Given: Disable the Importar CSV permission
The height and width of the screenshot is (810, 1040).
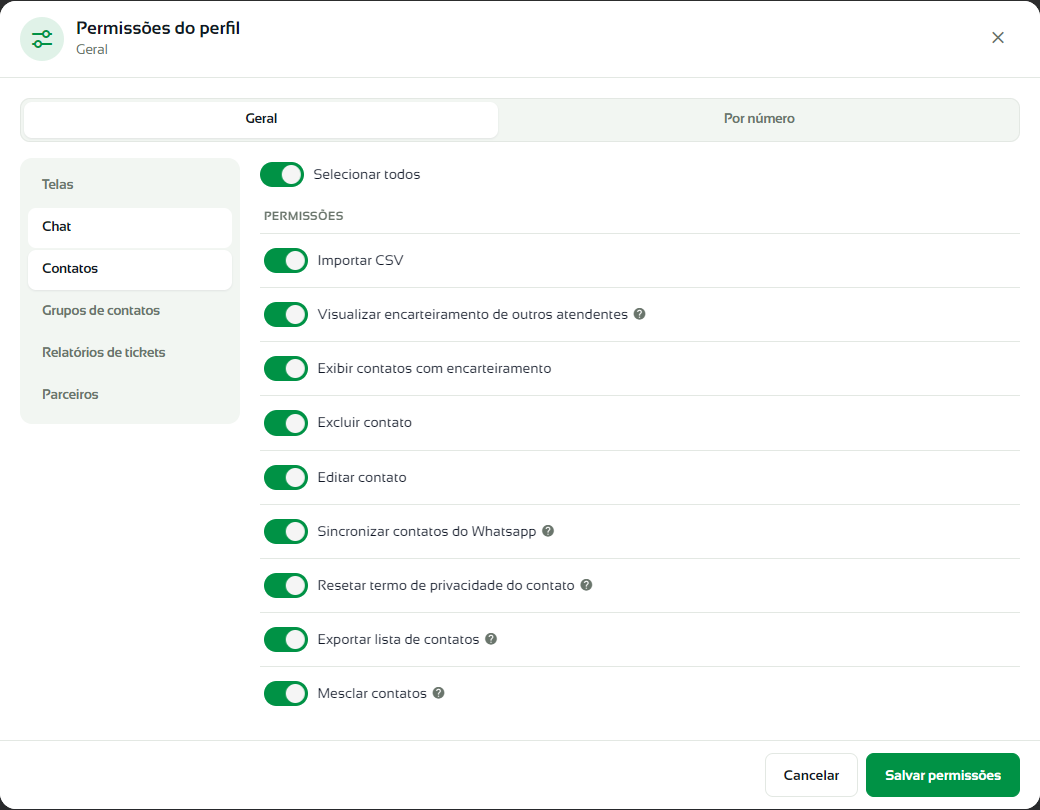Looking at the screenshot, I should point(286,261).
